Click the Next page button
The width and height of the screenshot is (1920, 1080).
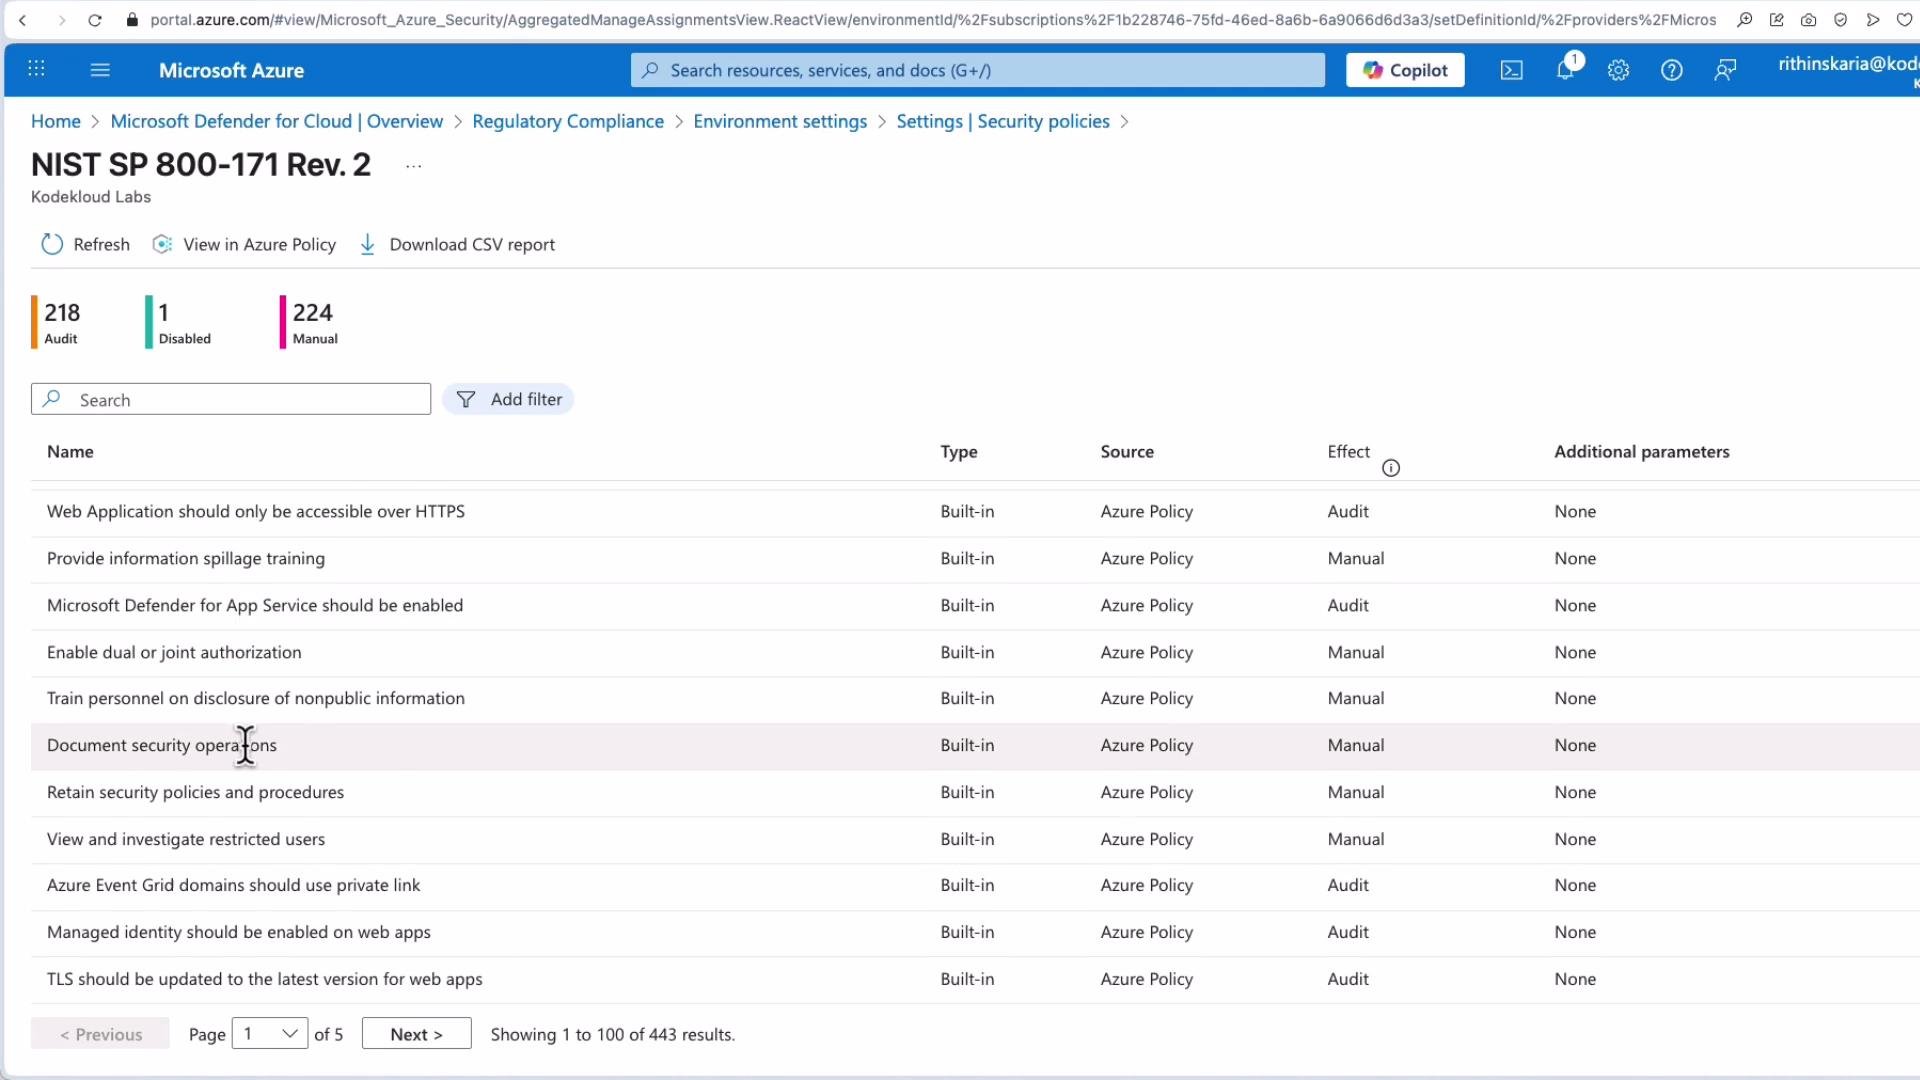(416, 1034)
